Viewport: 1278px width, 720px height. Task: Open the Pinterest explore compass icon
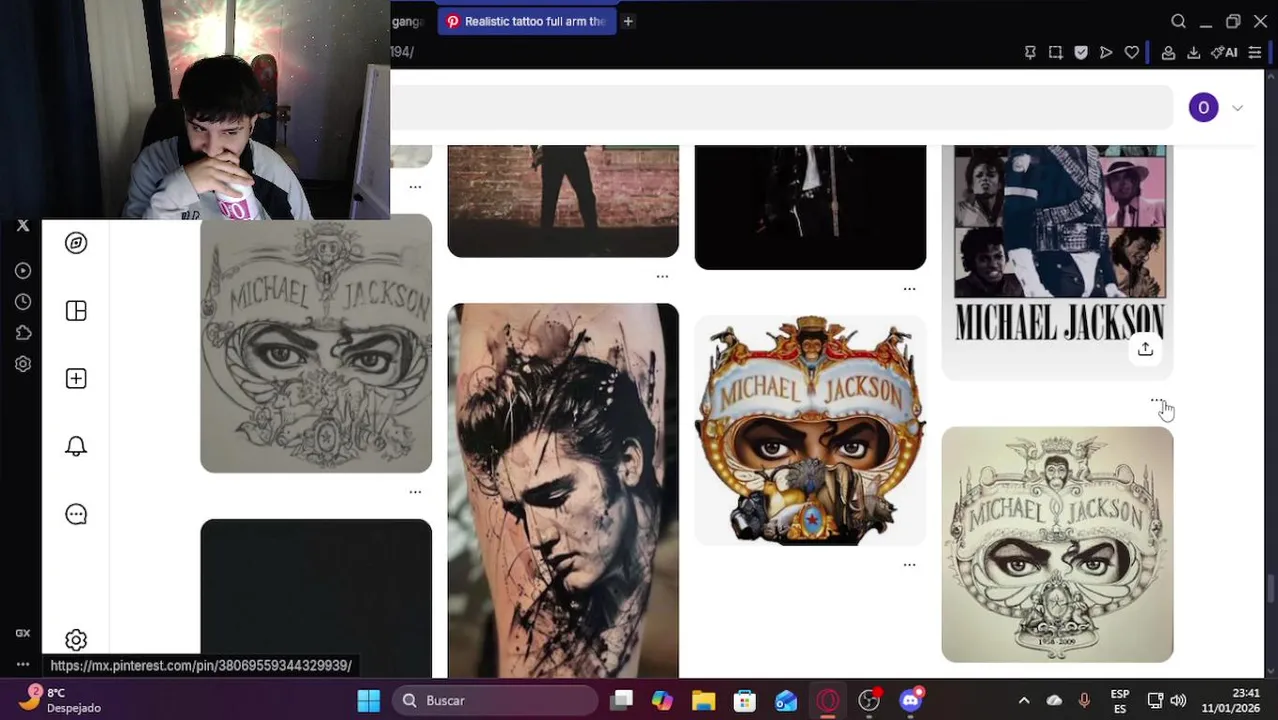(76, 243)
